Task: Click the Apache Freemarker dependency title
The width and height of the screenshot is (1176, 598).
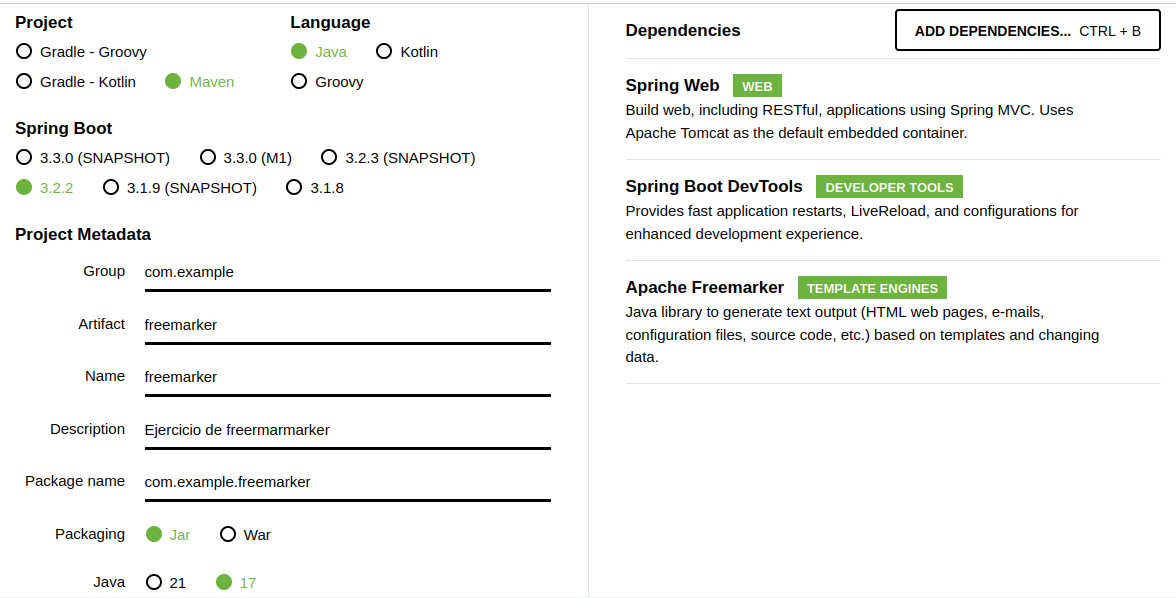Action: 704,287
